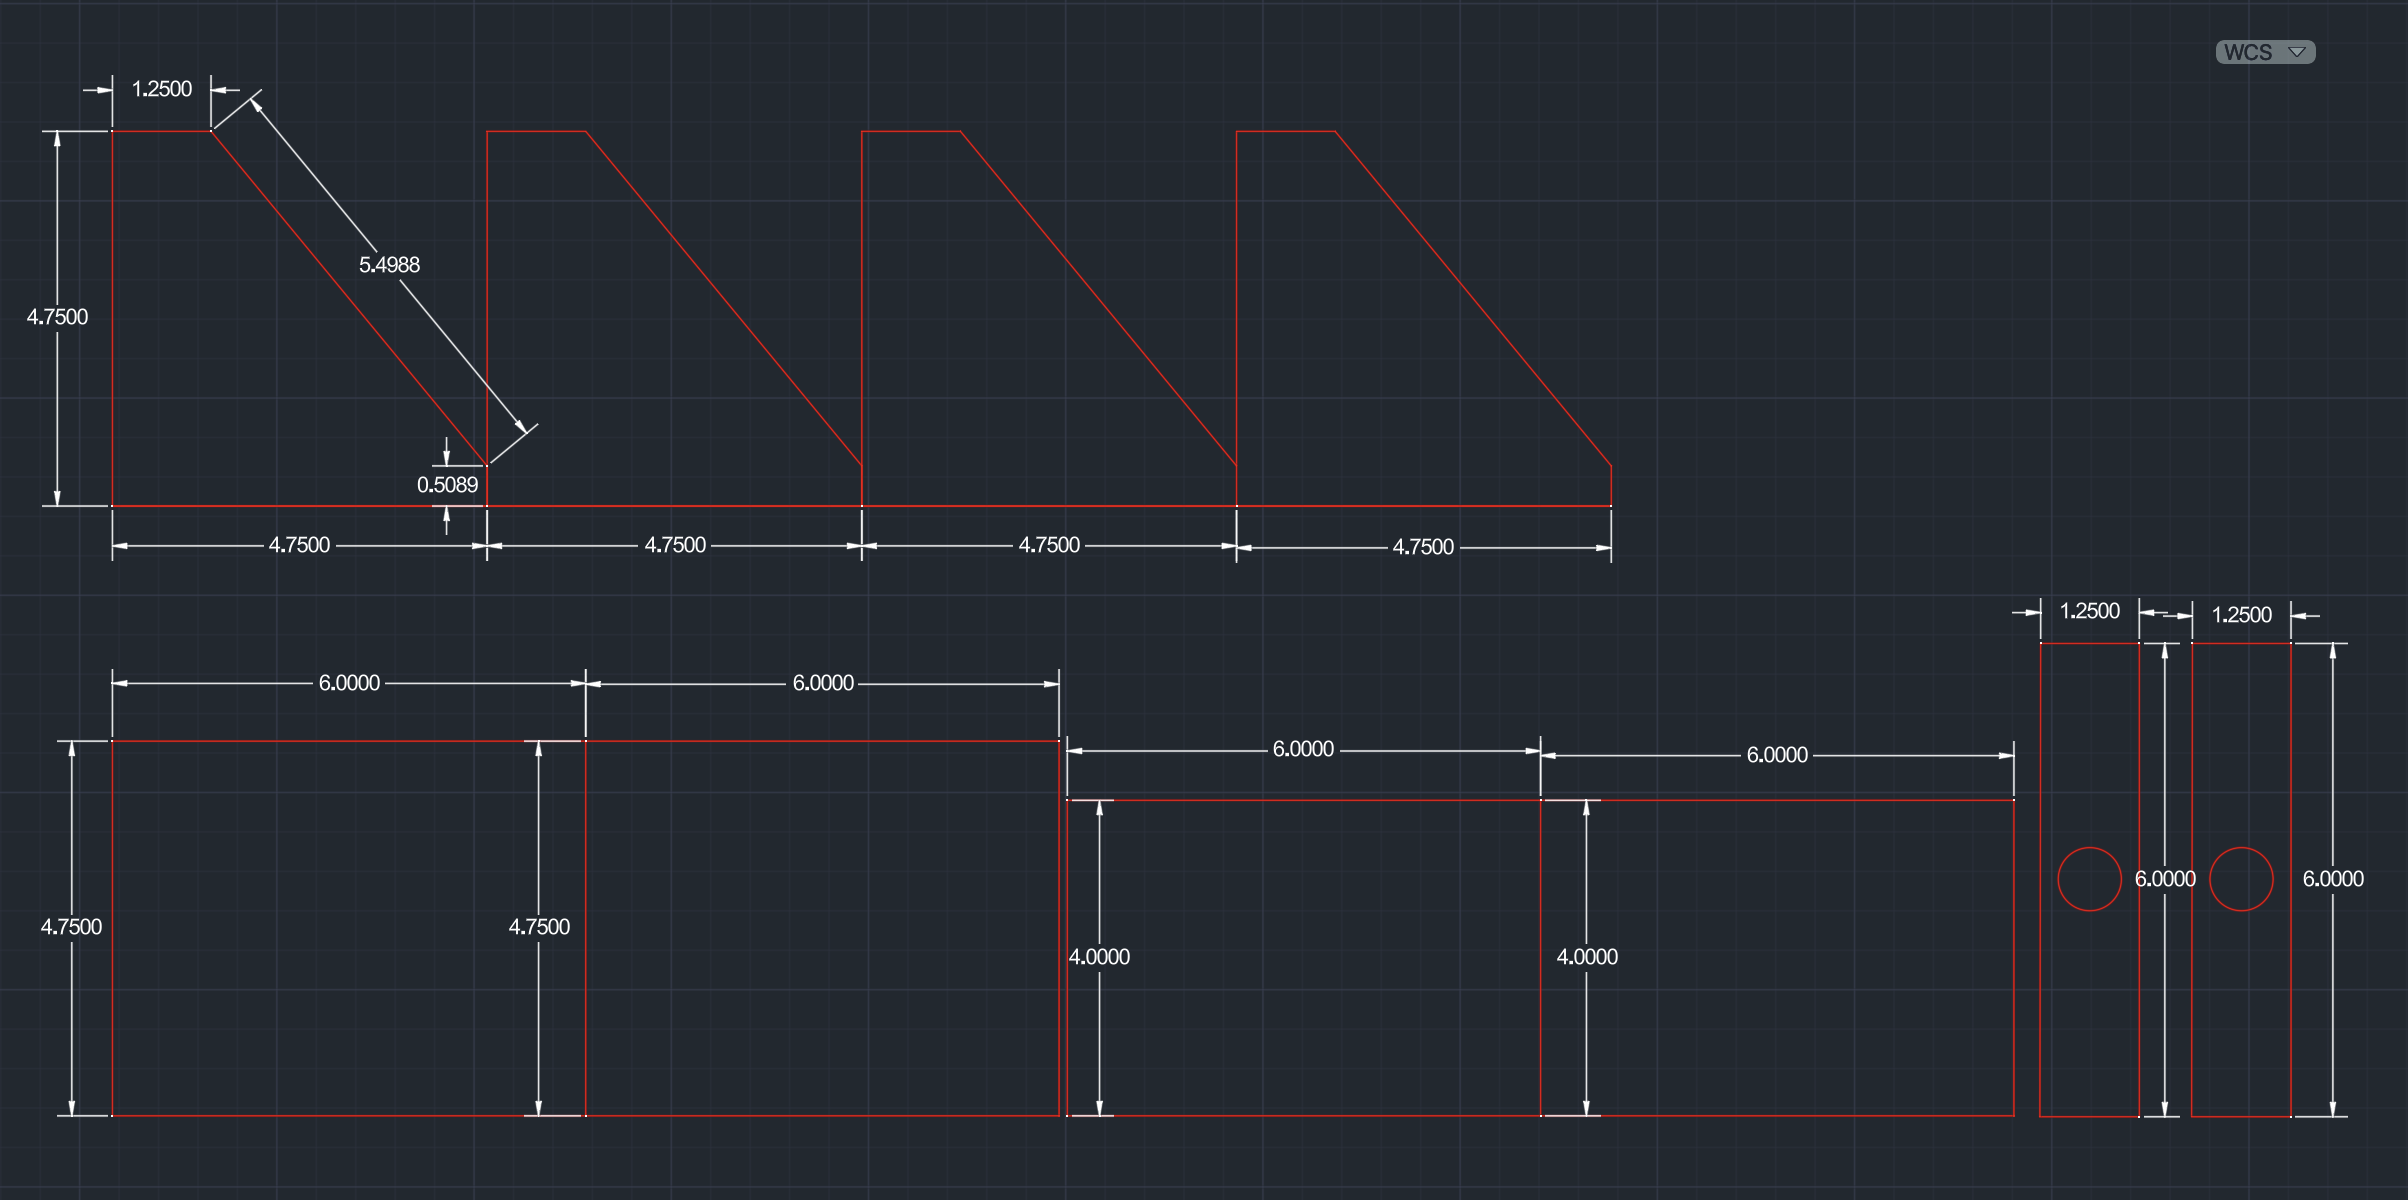Click 1.2500 dimension above right narrow rectangle
The image size is (2408, 1200).
(2241, 615)
